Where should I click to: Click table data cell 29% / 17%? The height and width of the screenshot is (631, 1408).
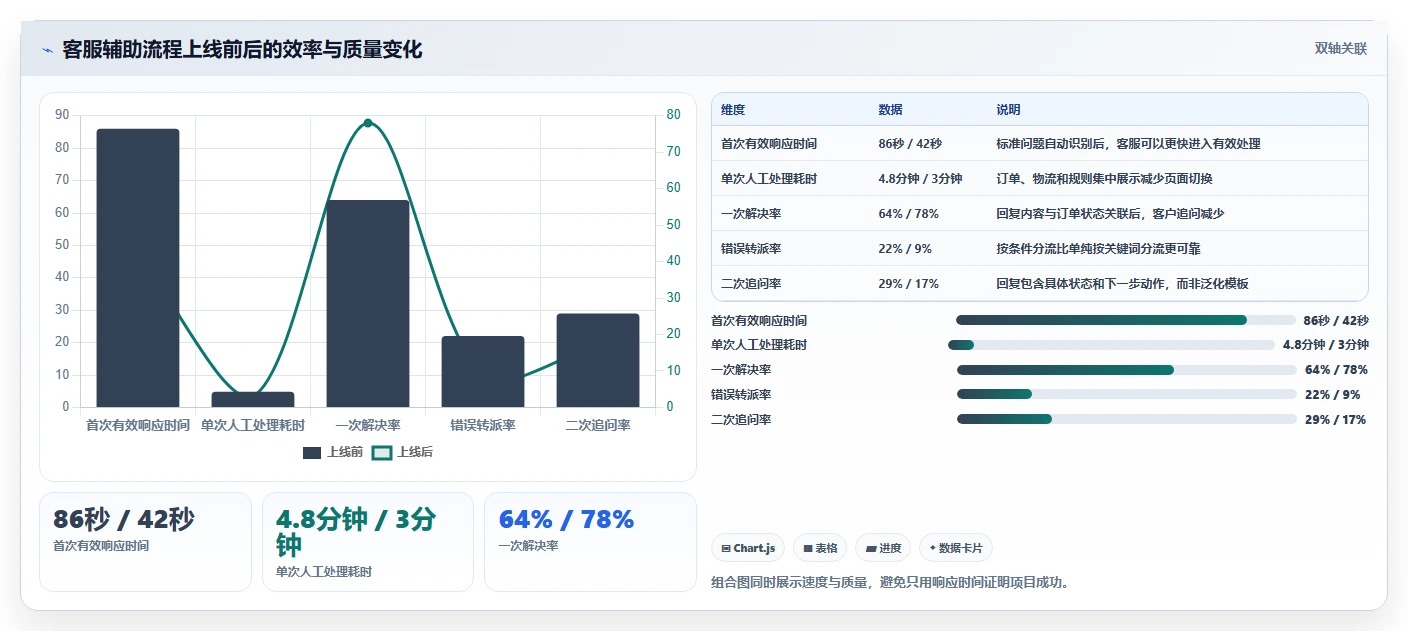[908, 284]
